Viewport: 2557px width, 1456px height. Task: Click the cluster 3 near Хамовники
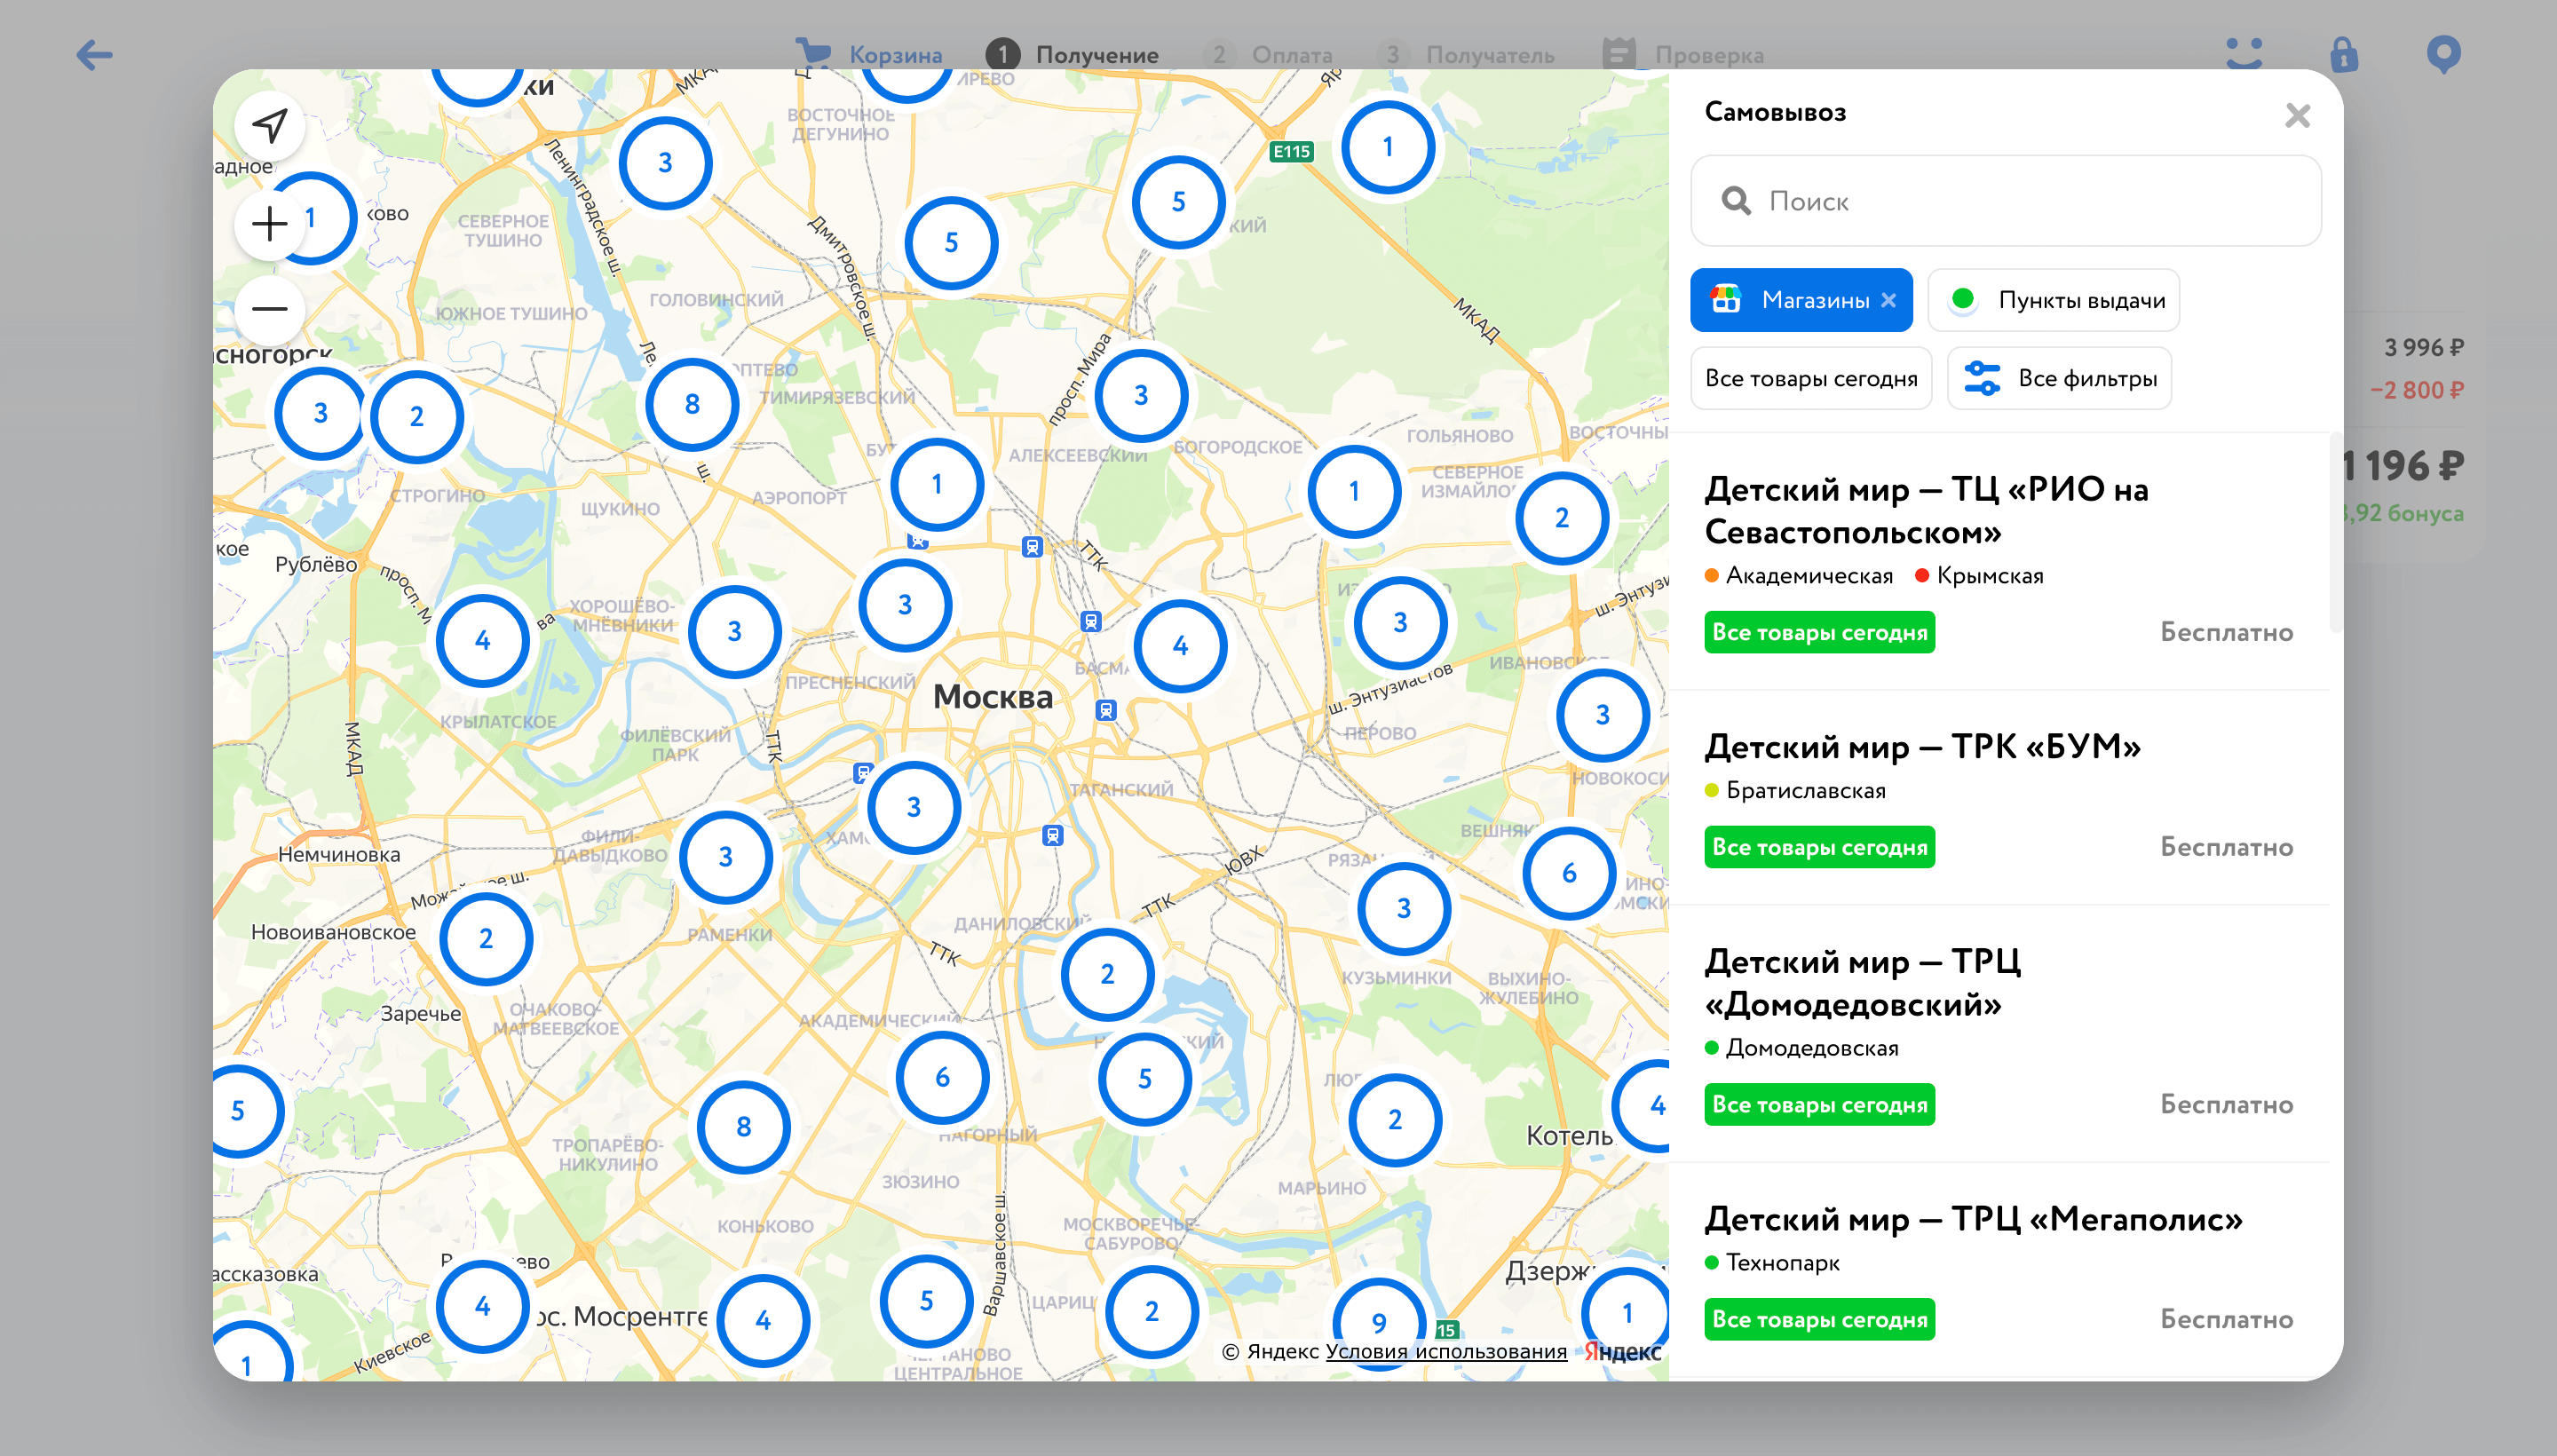(914, 808)
